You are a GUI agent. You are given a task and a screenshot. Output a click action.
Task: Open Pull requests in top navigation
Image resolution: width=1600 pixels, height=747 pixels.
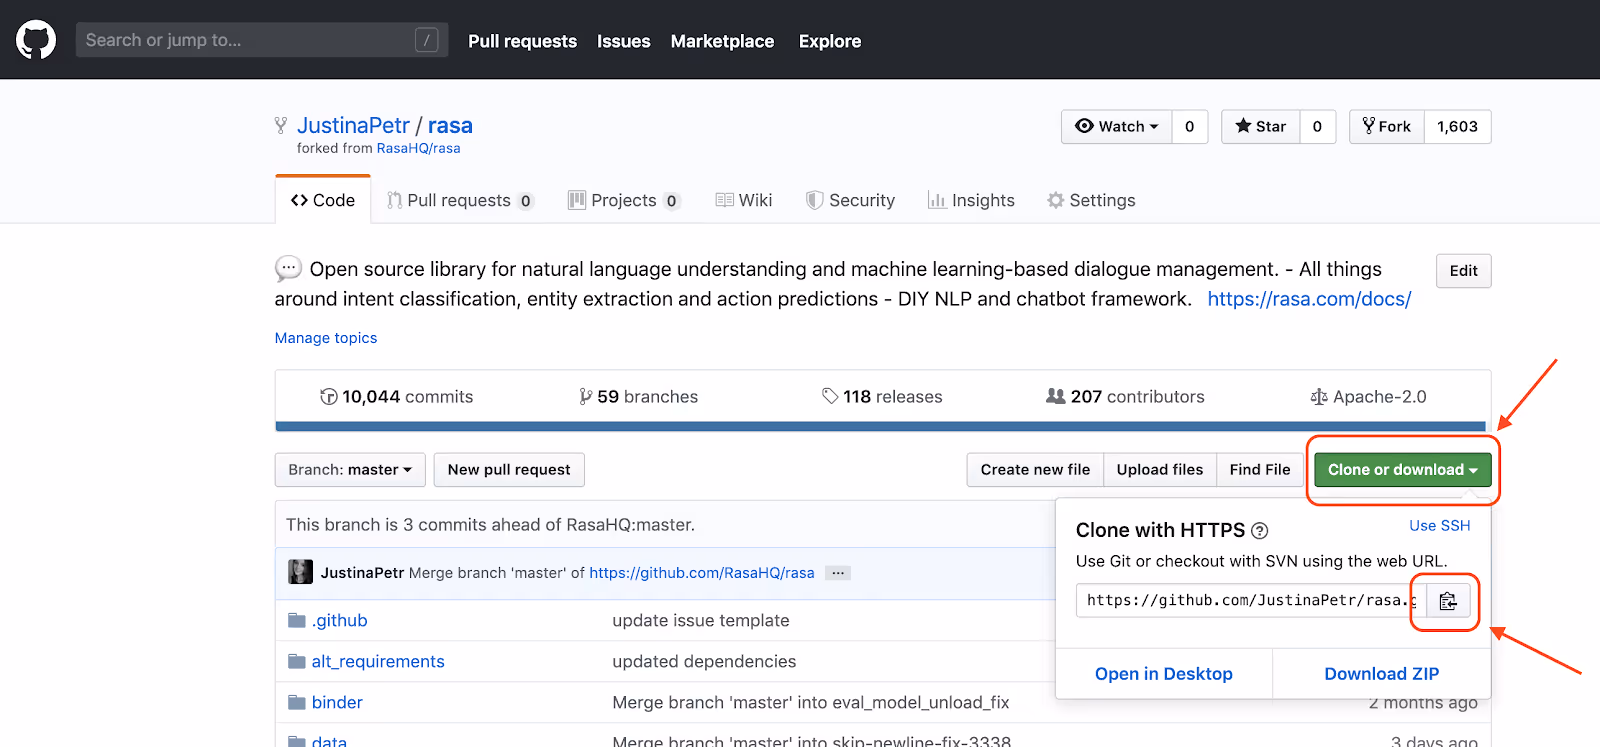[x=522, y=41]
